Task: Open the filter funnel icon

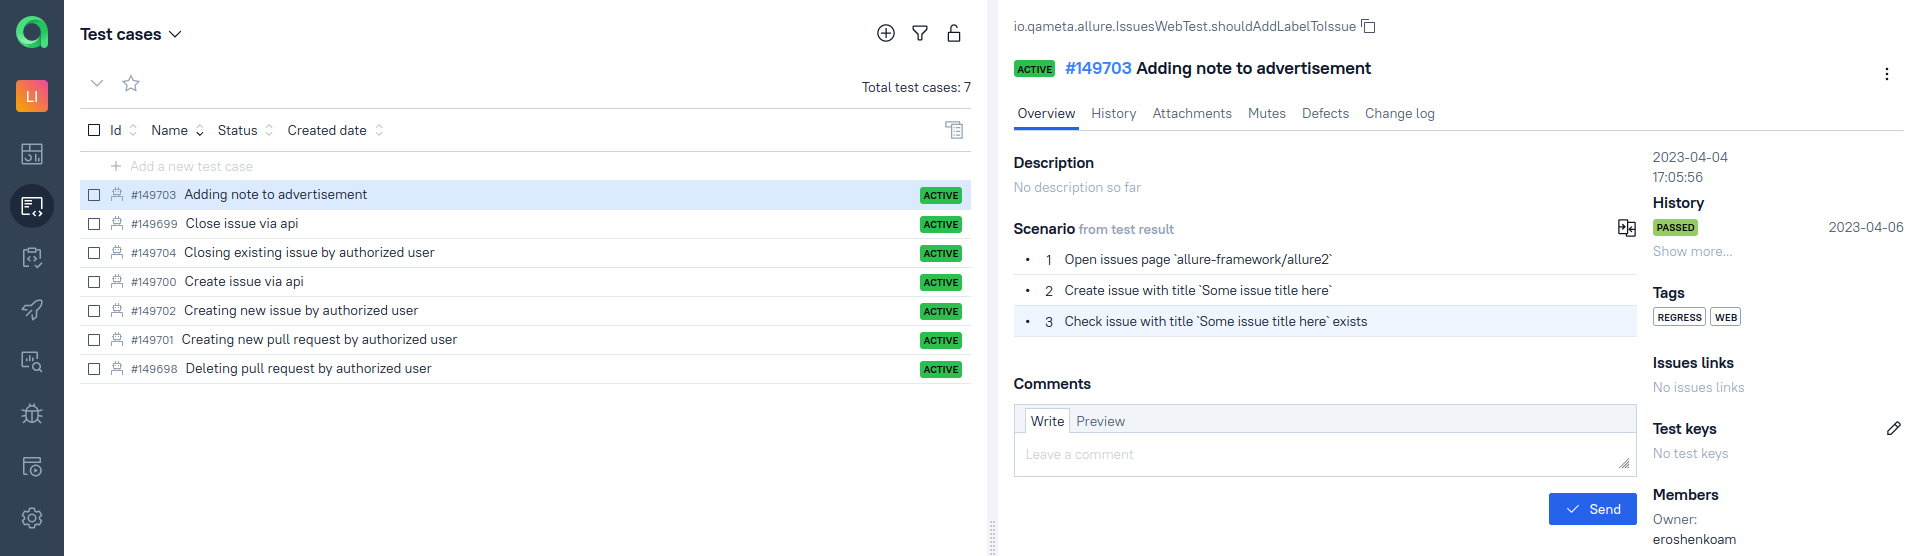Action: (x=919, y=34)
